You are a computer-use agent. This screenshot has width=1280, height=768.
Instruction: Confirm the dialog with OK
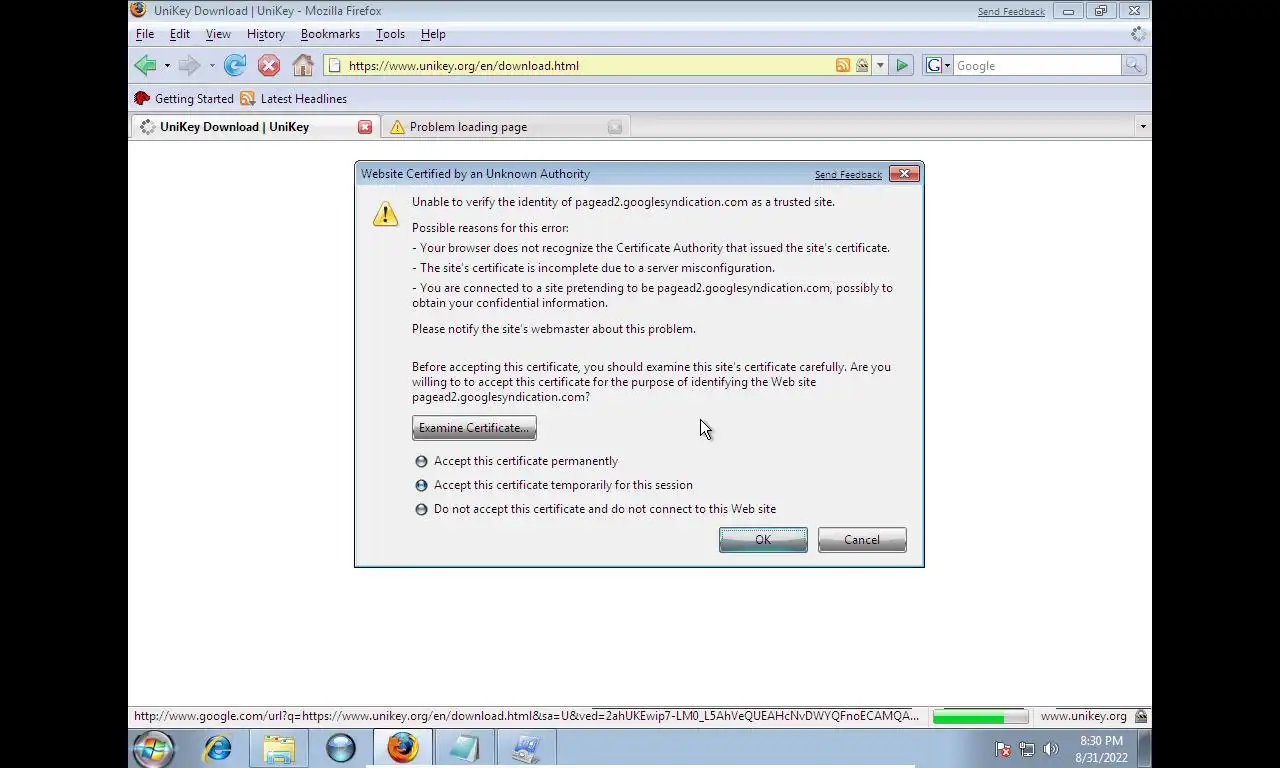[x=763, y=540]
